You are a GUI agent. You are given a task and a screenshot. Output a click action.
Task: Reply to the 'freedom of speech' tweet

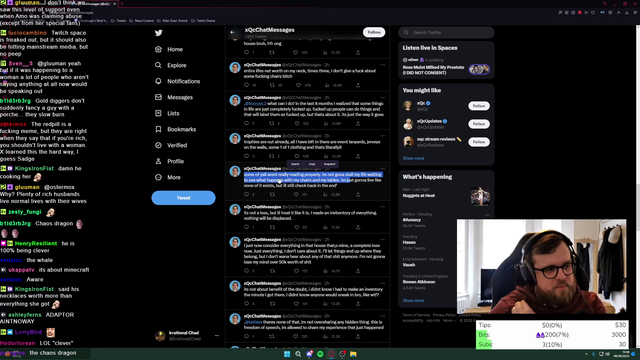pos(246,336)
